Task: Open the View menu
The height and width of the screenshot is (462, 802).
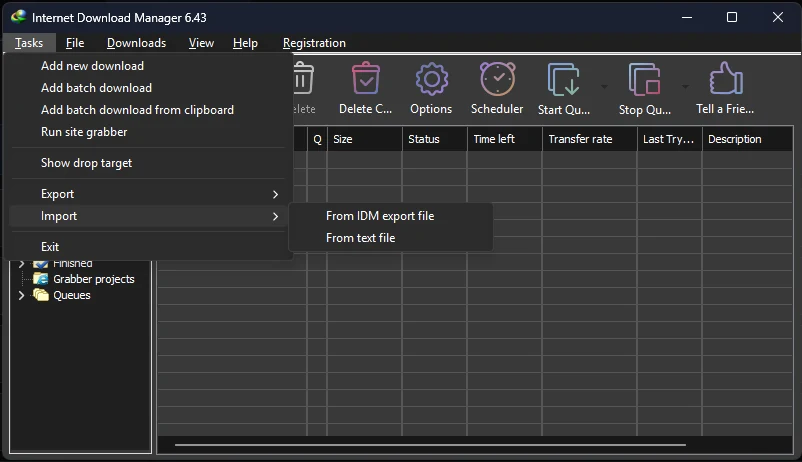Action: pyautogui.click(x=201, y=43)
